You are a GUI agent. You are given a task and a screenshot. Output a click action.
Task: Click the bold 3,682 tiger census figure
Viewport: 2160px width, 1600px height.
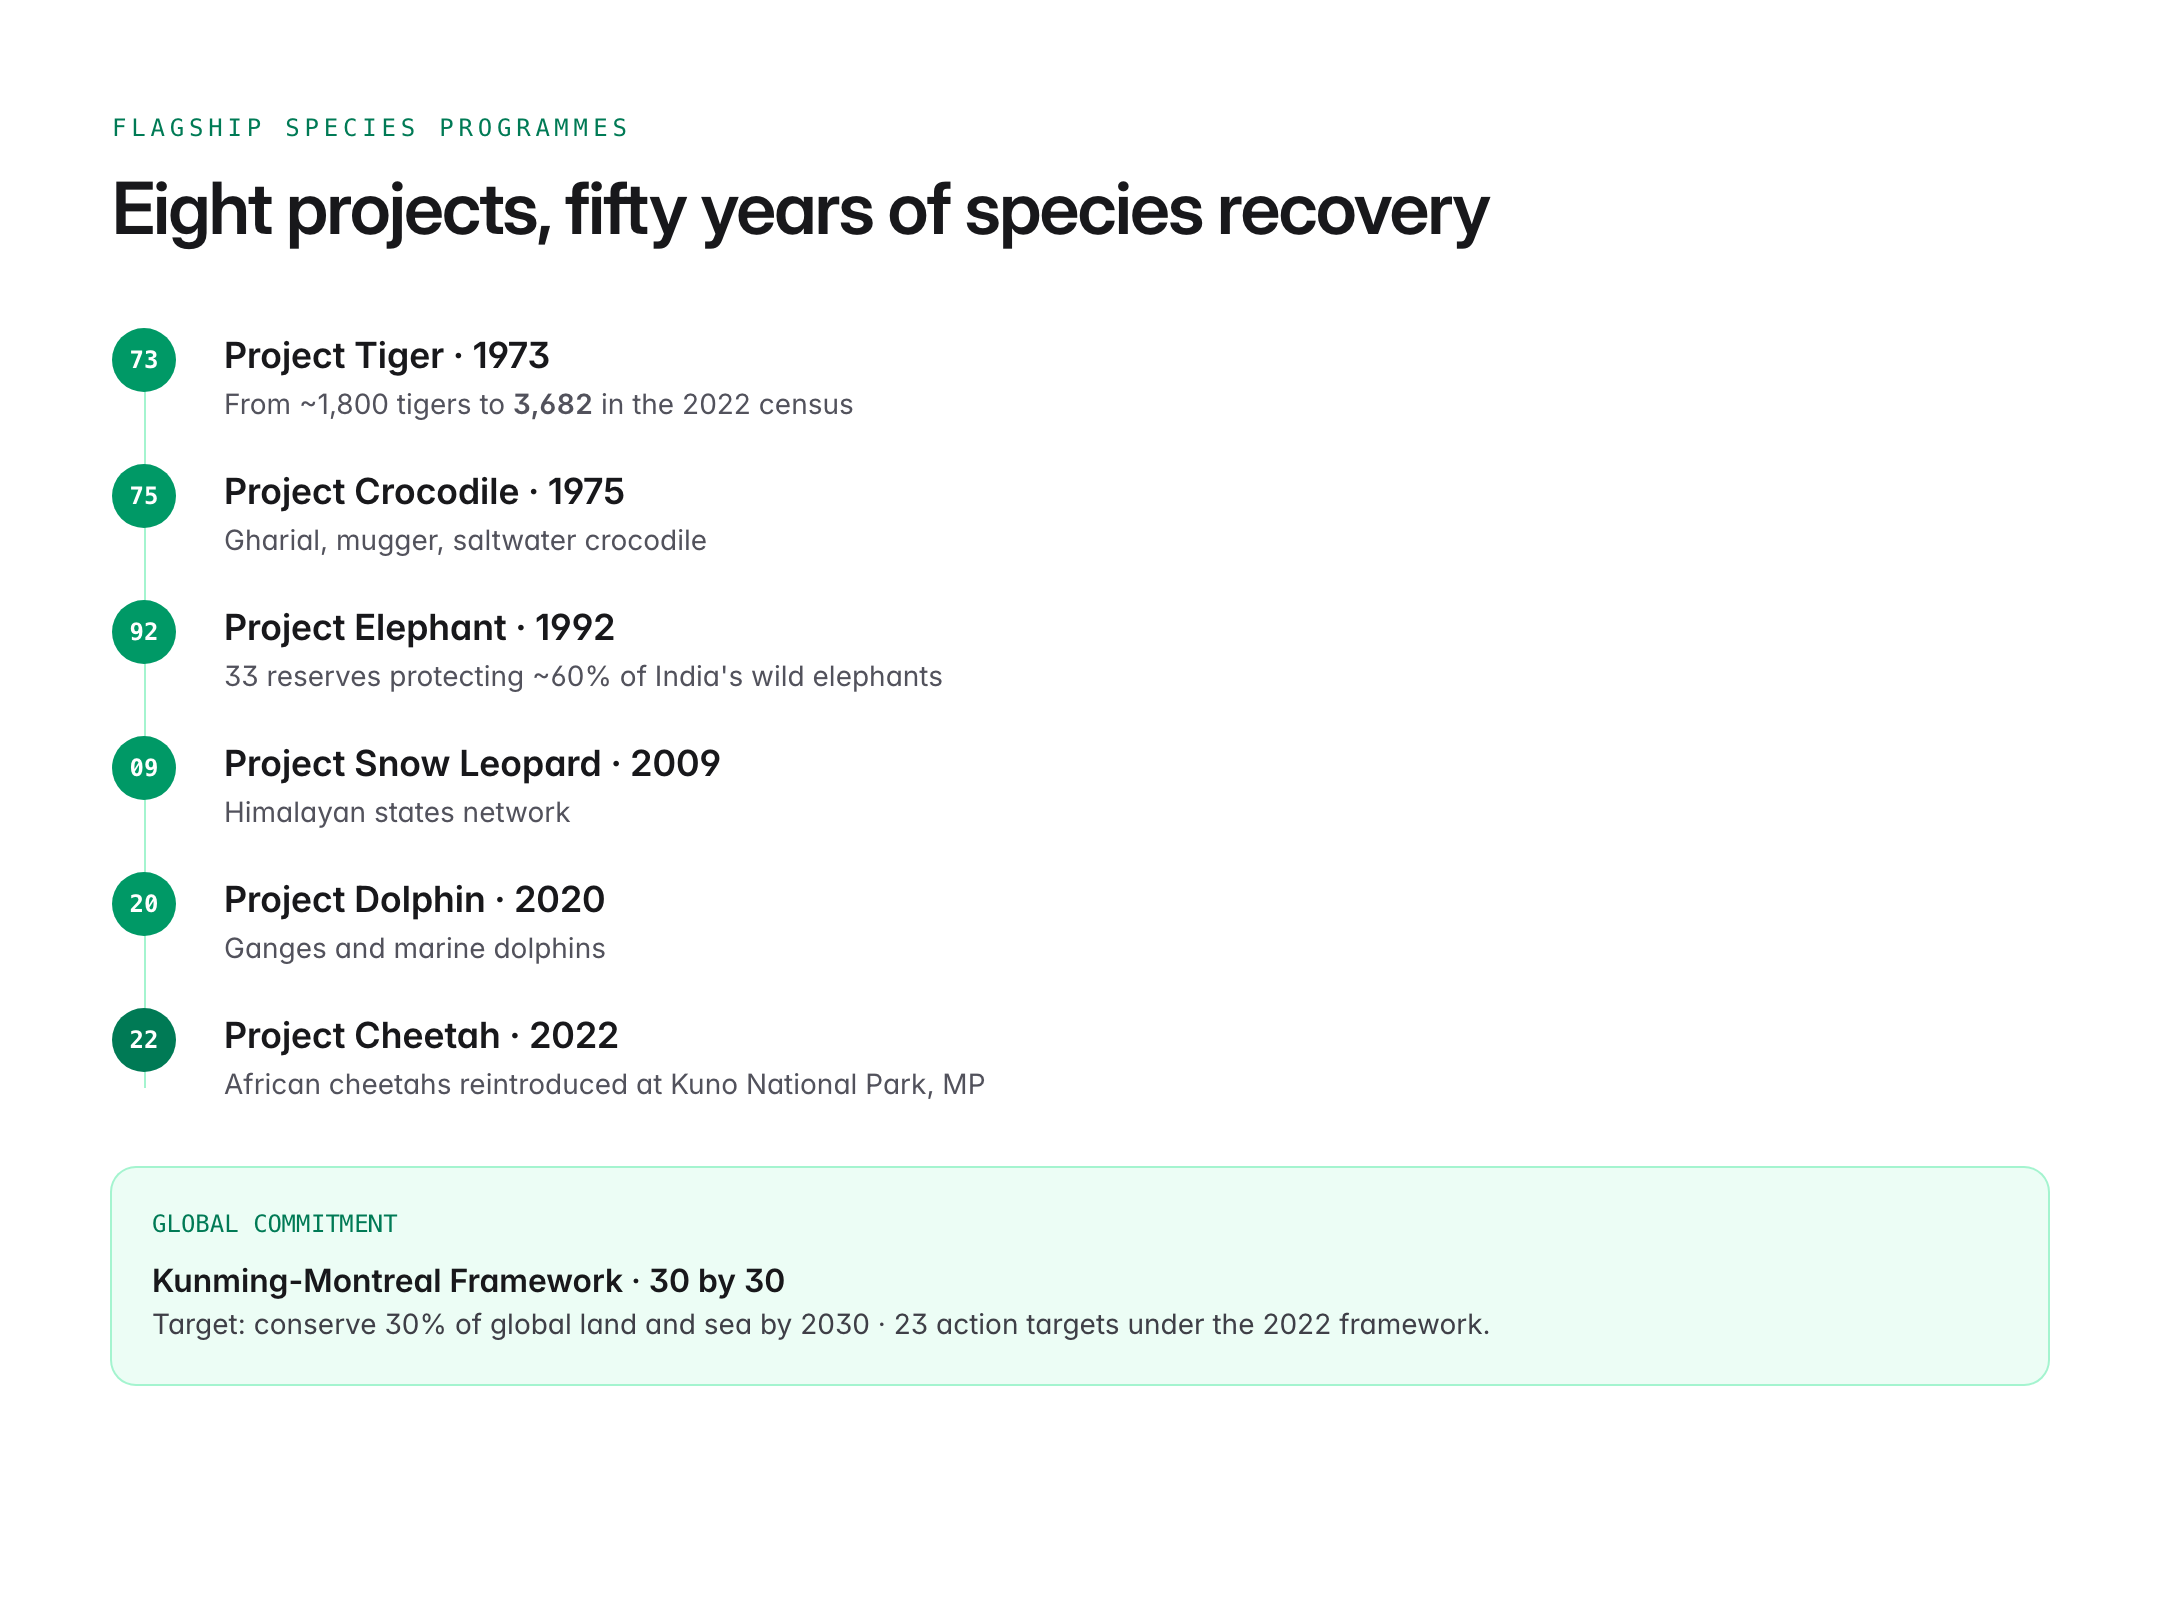pyautogui.click(x=553, y=405)
